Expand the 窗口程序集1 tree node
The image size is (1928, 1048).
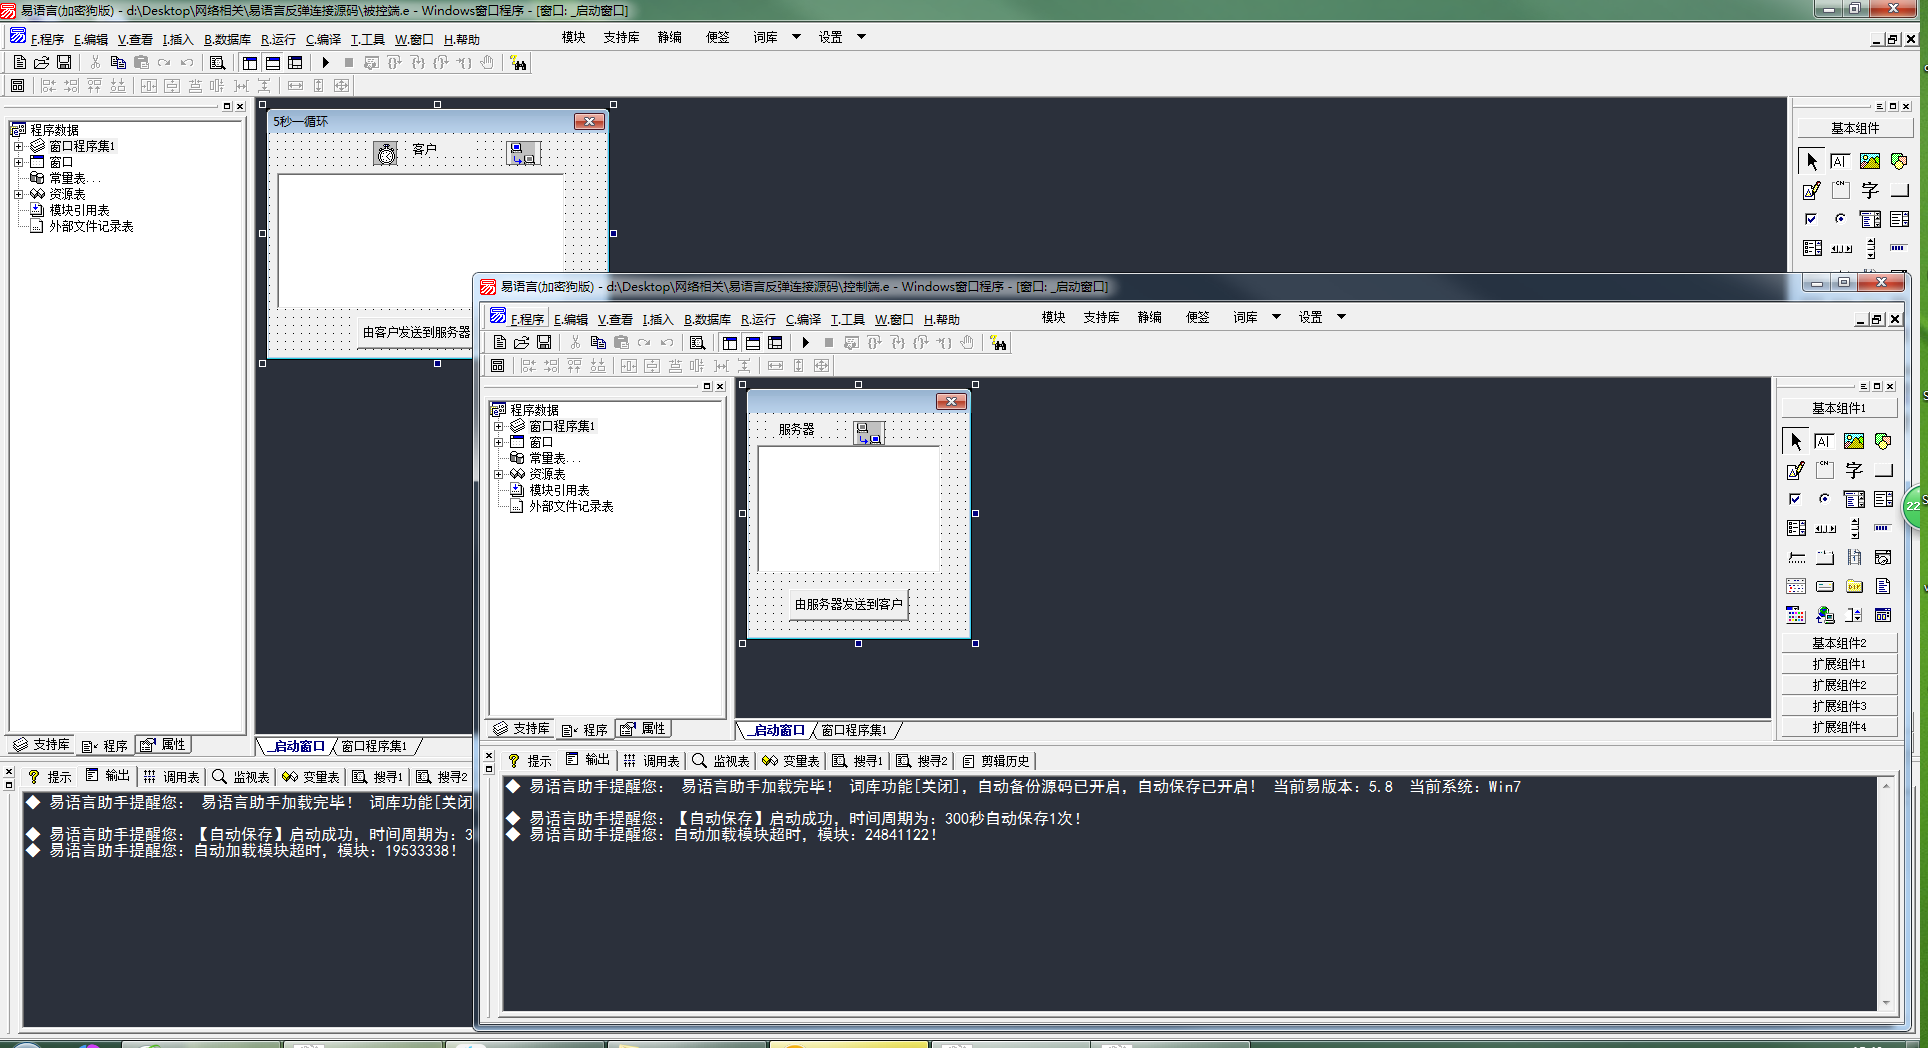coord(498,426)
